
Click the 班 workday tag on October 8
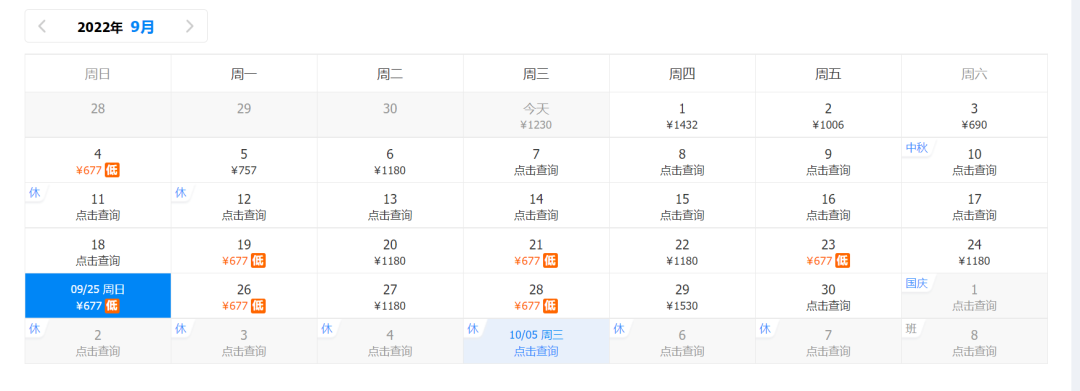pyautogui.click(x=911, y=328)
